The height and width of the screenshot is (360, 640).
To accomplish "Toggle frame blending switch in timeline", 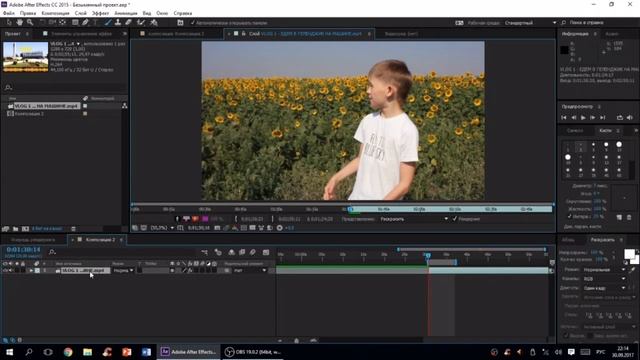I will [x=242, y=252].
